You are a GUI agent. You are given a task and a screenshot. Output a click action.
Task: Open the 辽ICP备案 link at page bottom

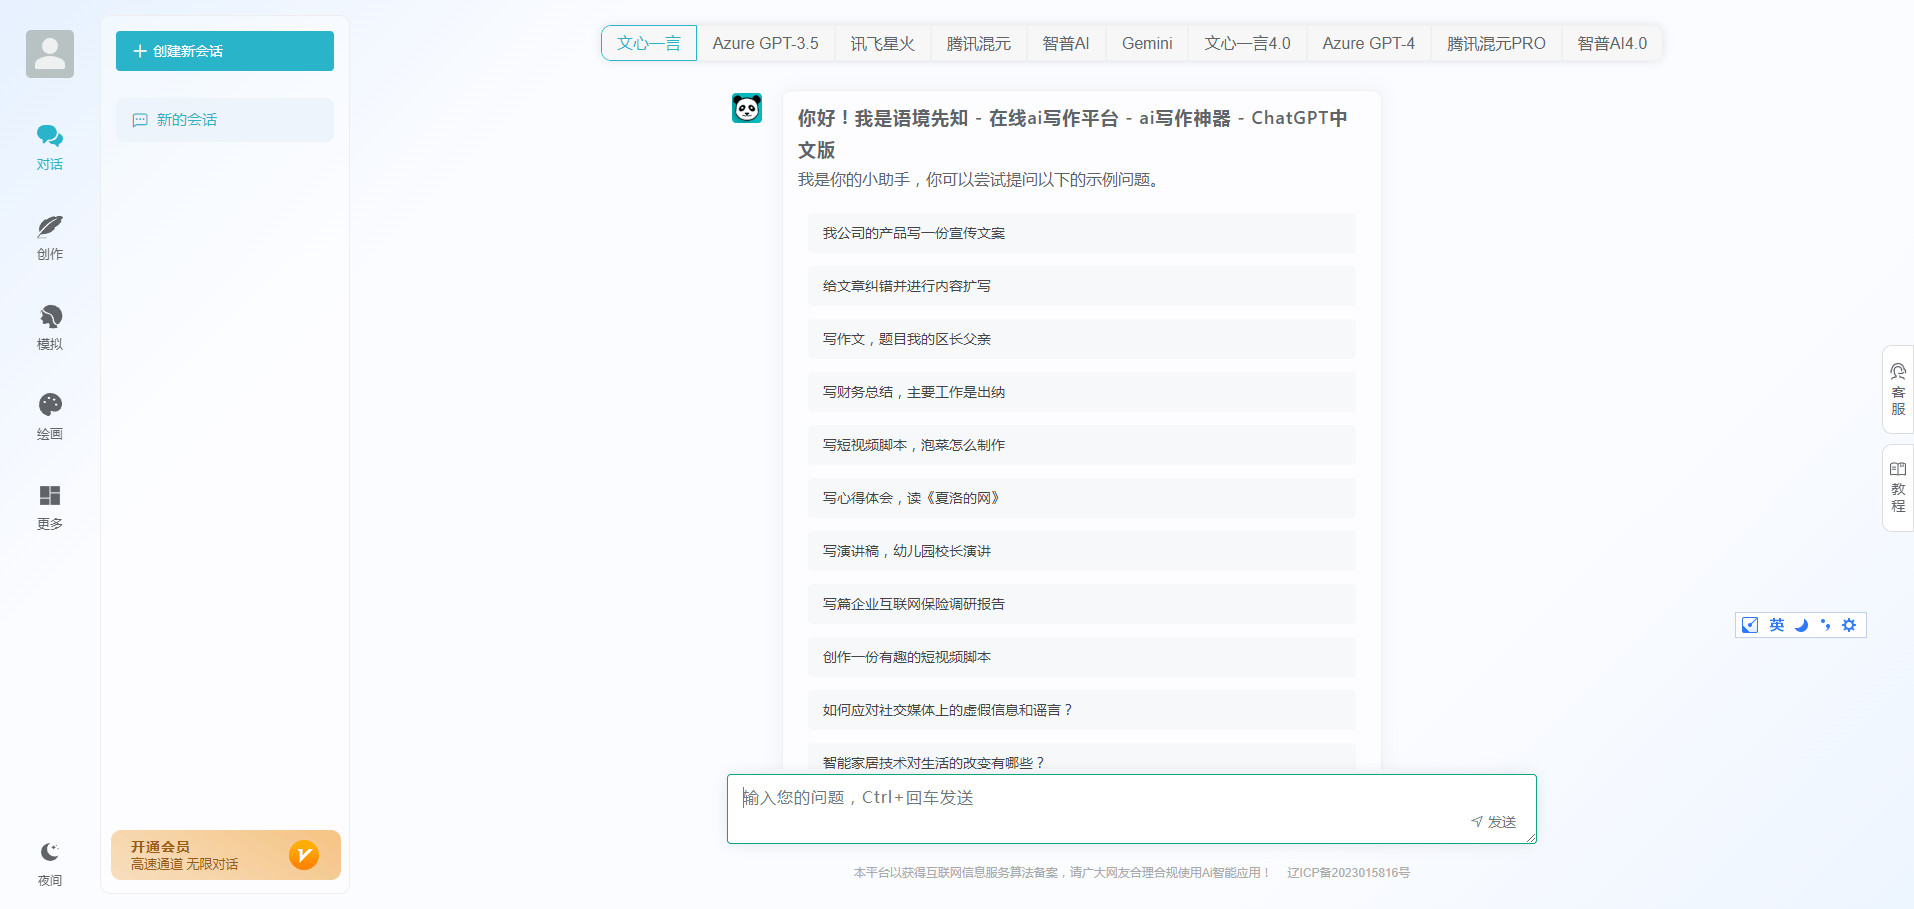(x=1348, y=872)
